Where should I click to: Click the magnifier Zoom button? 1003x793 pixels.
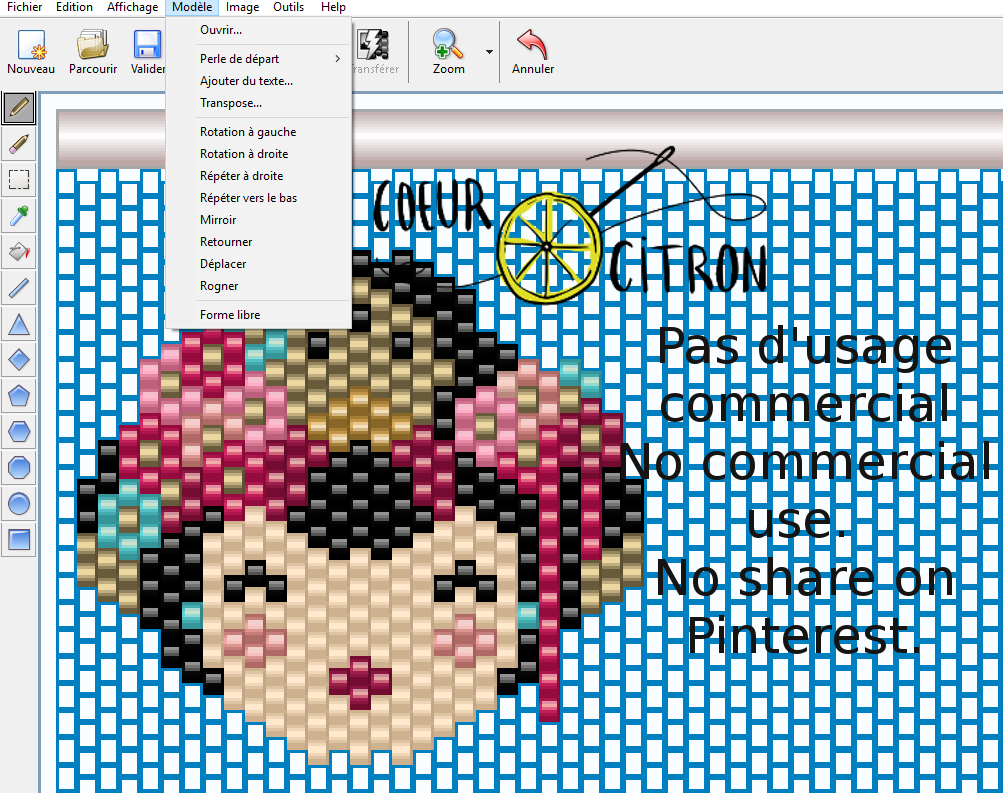pyautogui.click(x=448, y=52)
